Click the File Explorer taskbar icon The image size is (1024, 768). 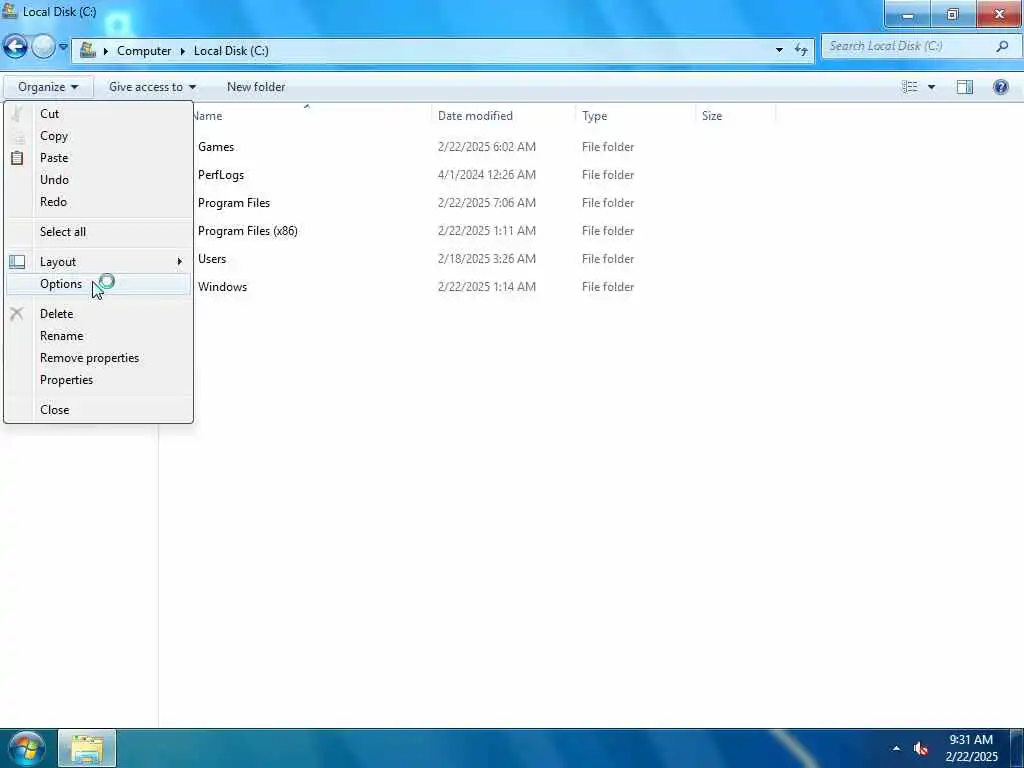point(87,749)
